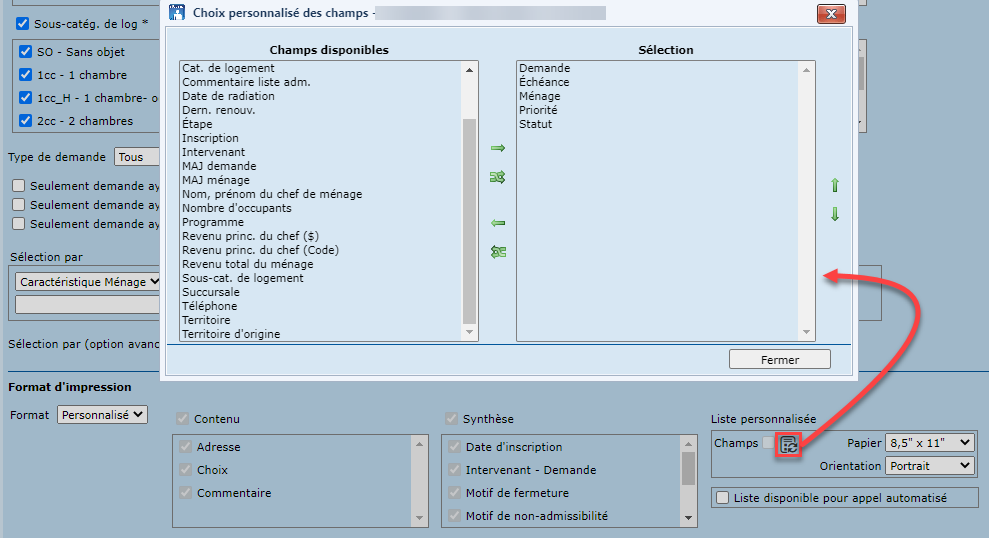
Task: Uncheck the '1cc - 1 chambre' checkbox
Action: pos(27,75)
